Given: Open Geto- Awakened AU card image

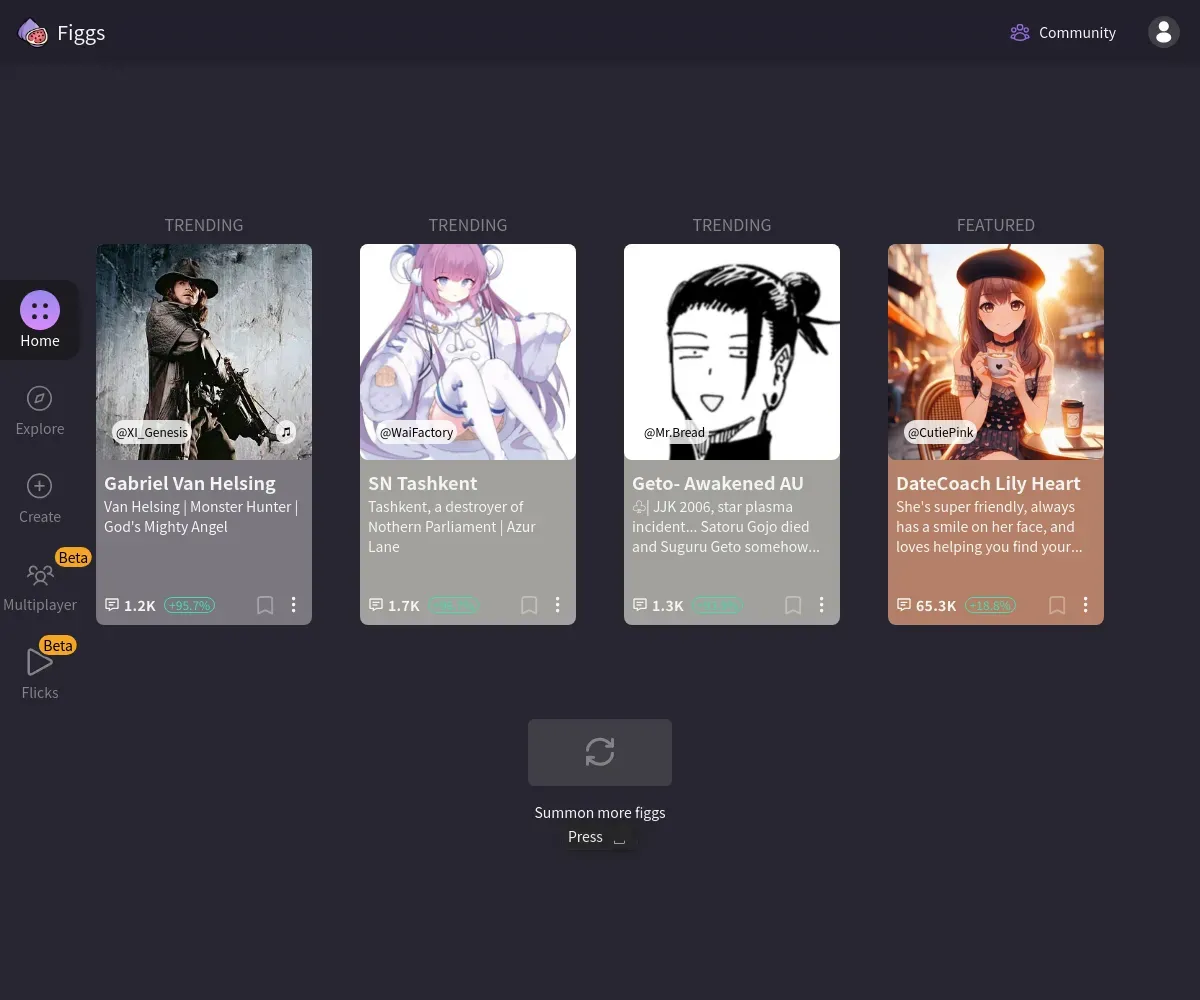Looking at the screenshot, I should tap(732, 352).
